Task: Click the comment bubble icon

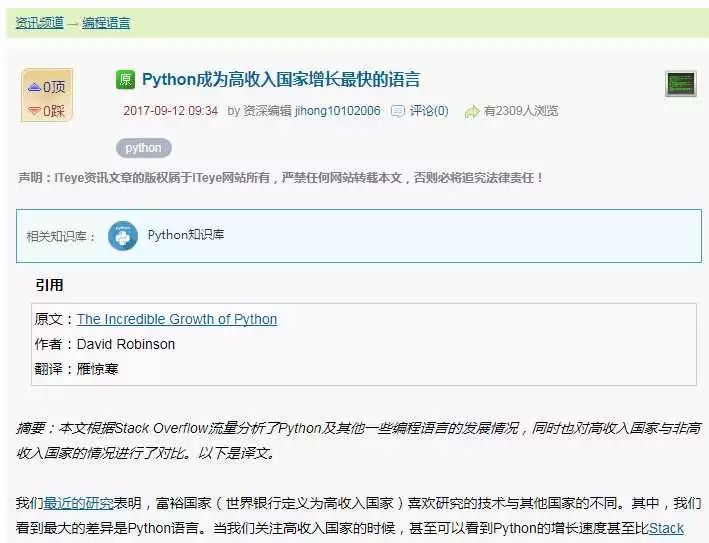Action: 397,111
